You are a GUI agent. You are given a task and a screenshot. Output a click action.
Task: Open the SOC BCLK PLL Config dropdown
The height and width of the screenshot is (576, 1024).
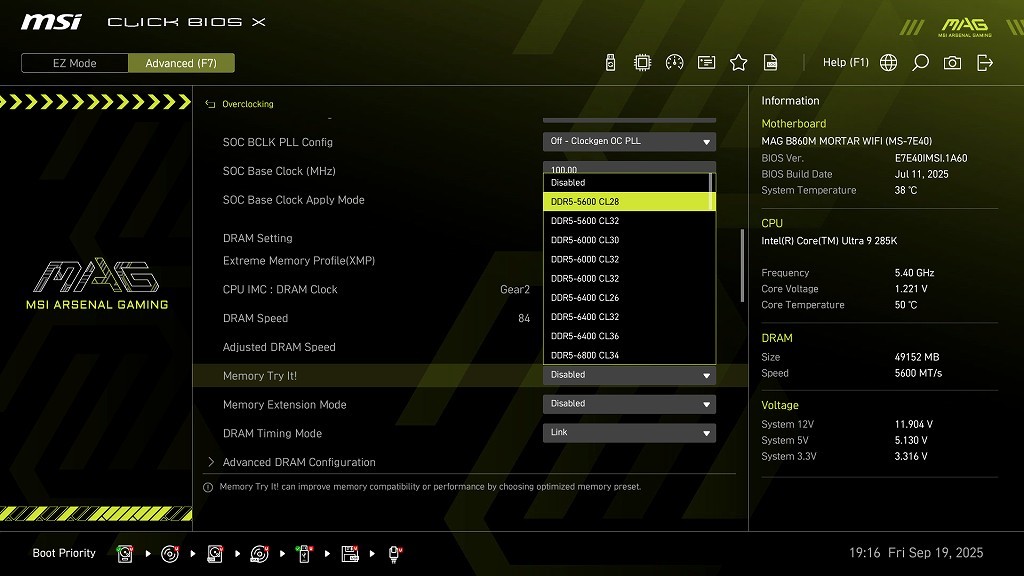[629, 142]
